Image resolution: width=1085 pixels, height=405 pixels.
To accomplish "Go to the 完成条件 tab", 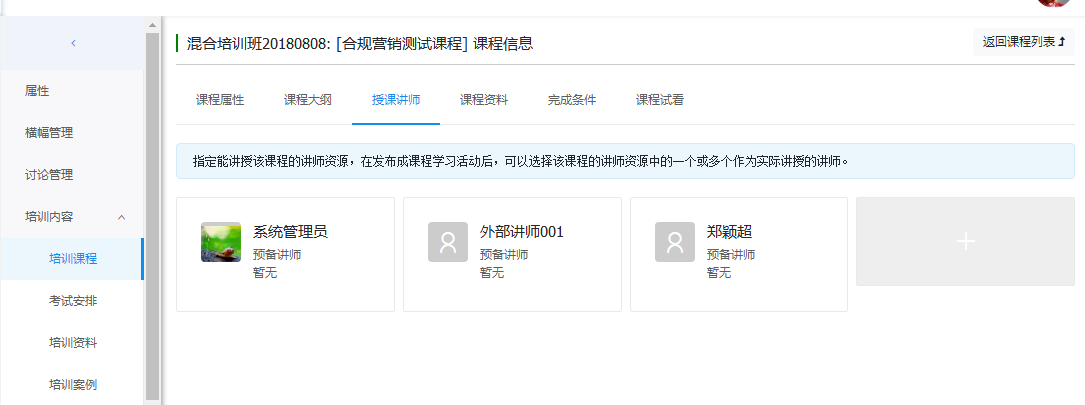I will click(572, 100).
